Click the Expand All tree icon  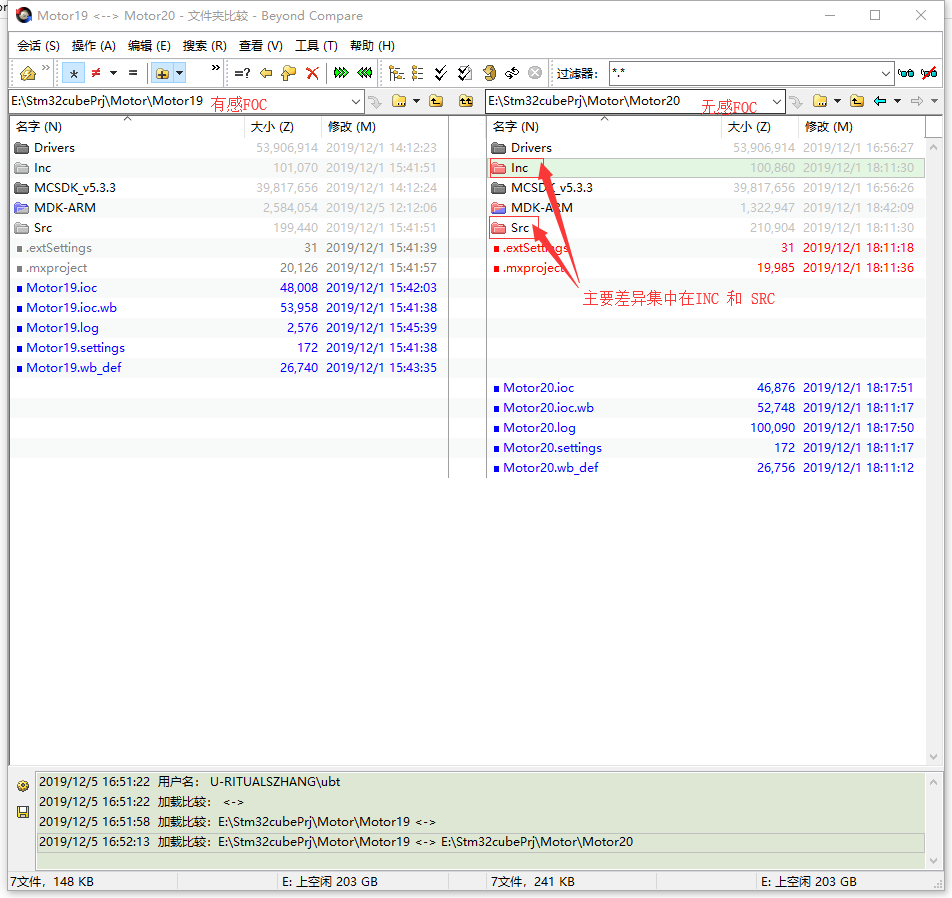(396, 73)
